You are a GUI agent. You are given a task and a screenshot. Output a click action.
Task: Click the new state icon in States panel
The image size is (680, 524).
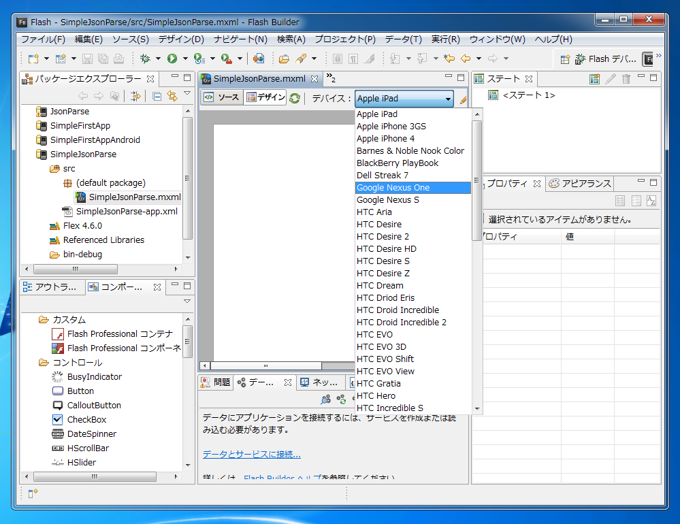pyautogui.click(x=595, y=79)
